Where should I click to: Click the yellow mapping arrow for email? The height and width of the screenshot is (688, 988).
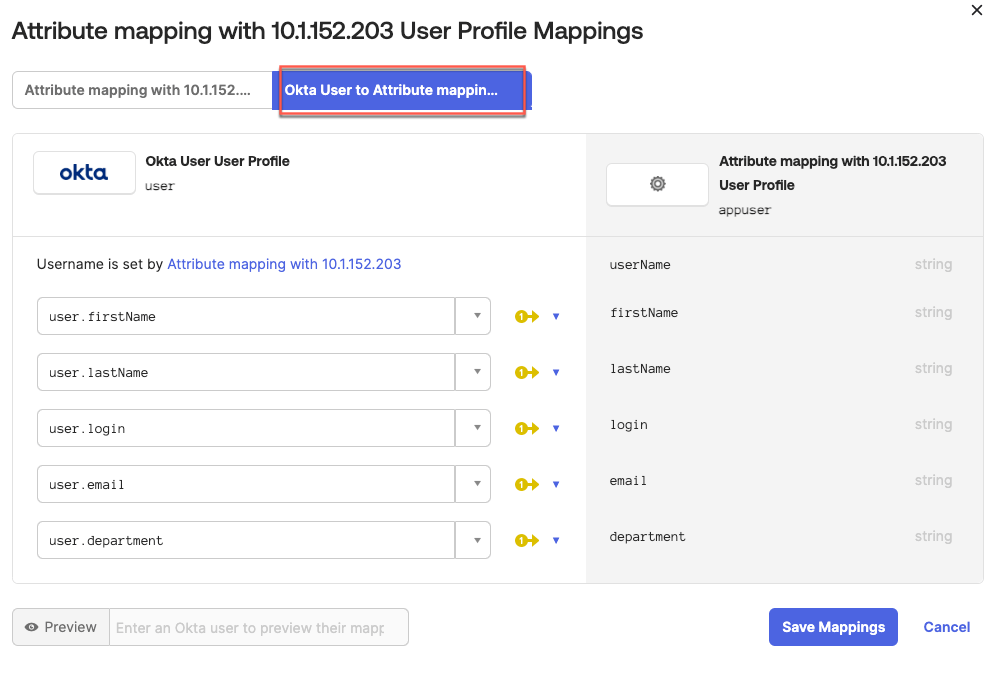527,484
